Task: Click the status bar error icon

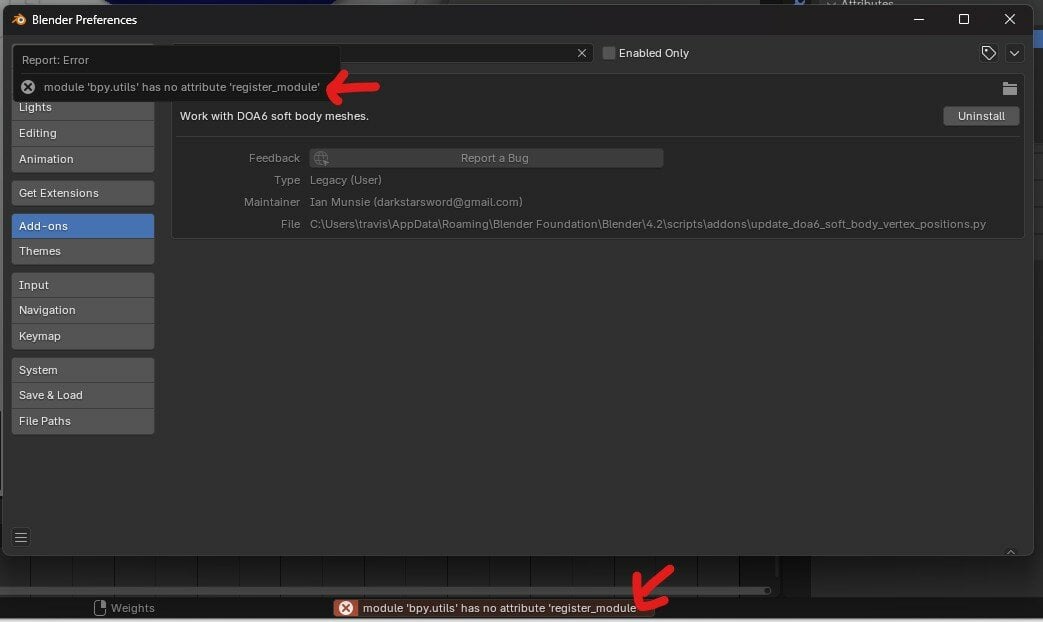Action: click(x=346, y=608)
